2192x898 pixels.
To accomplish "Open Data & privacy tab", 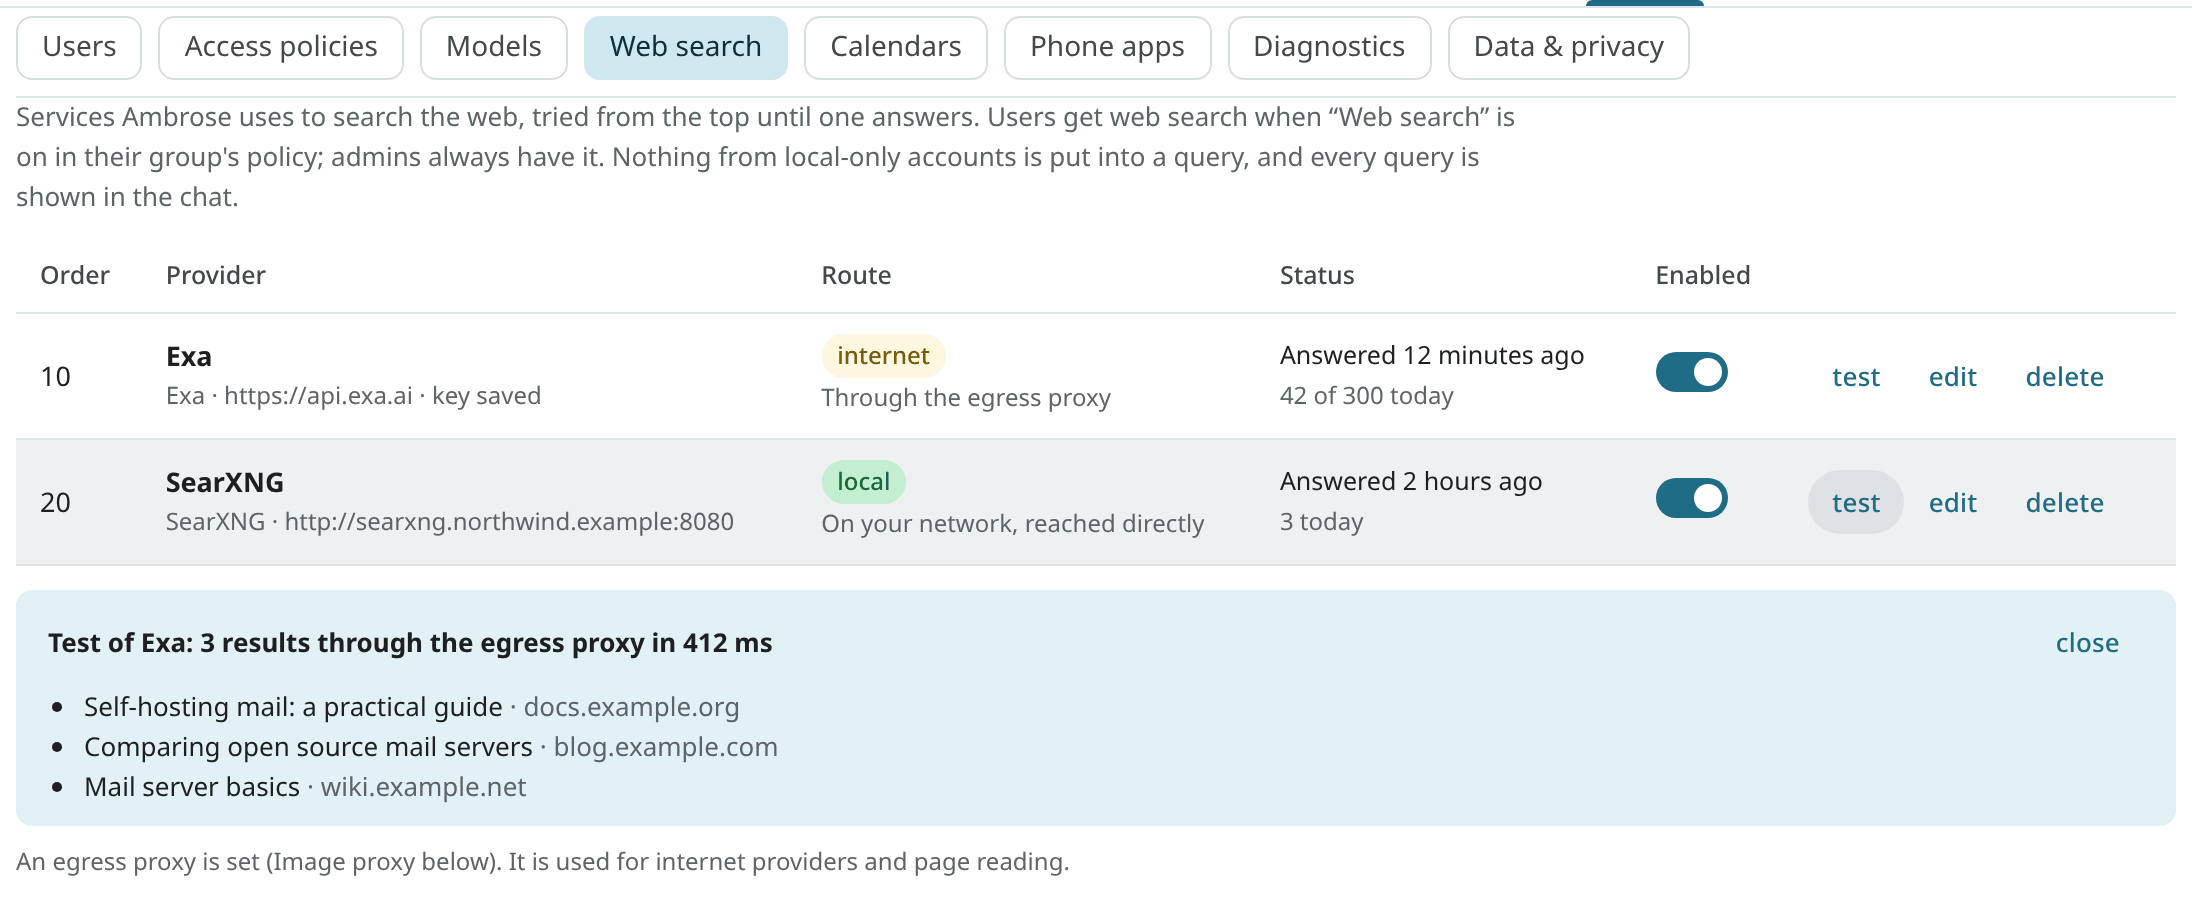I will tap(1569, 47).
